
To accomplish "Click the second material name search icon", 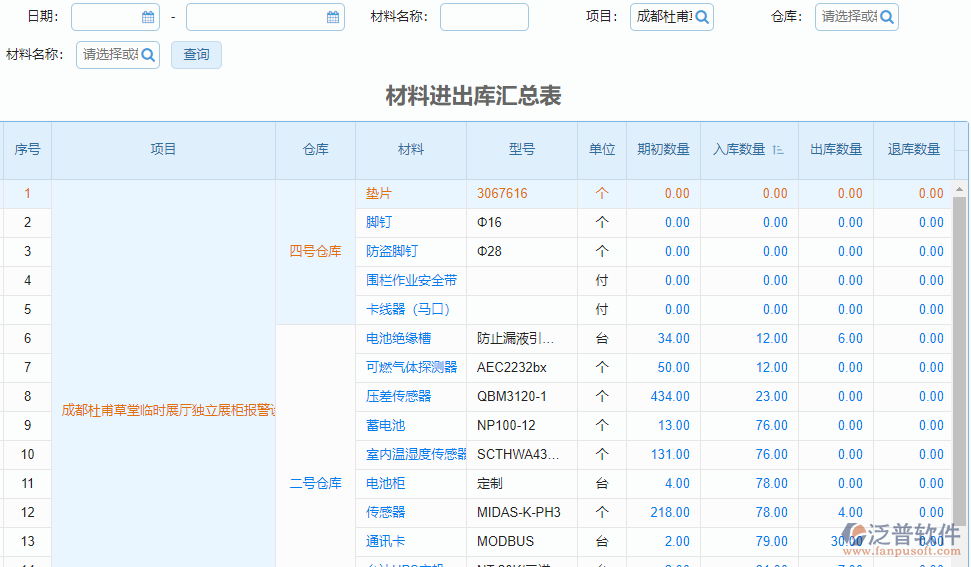I will [x=148, y=55].
